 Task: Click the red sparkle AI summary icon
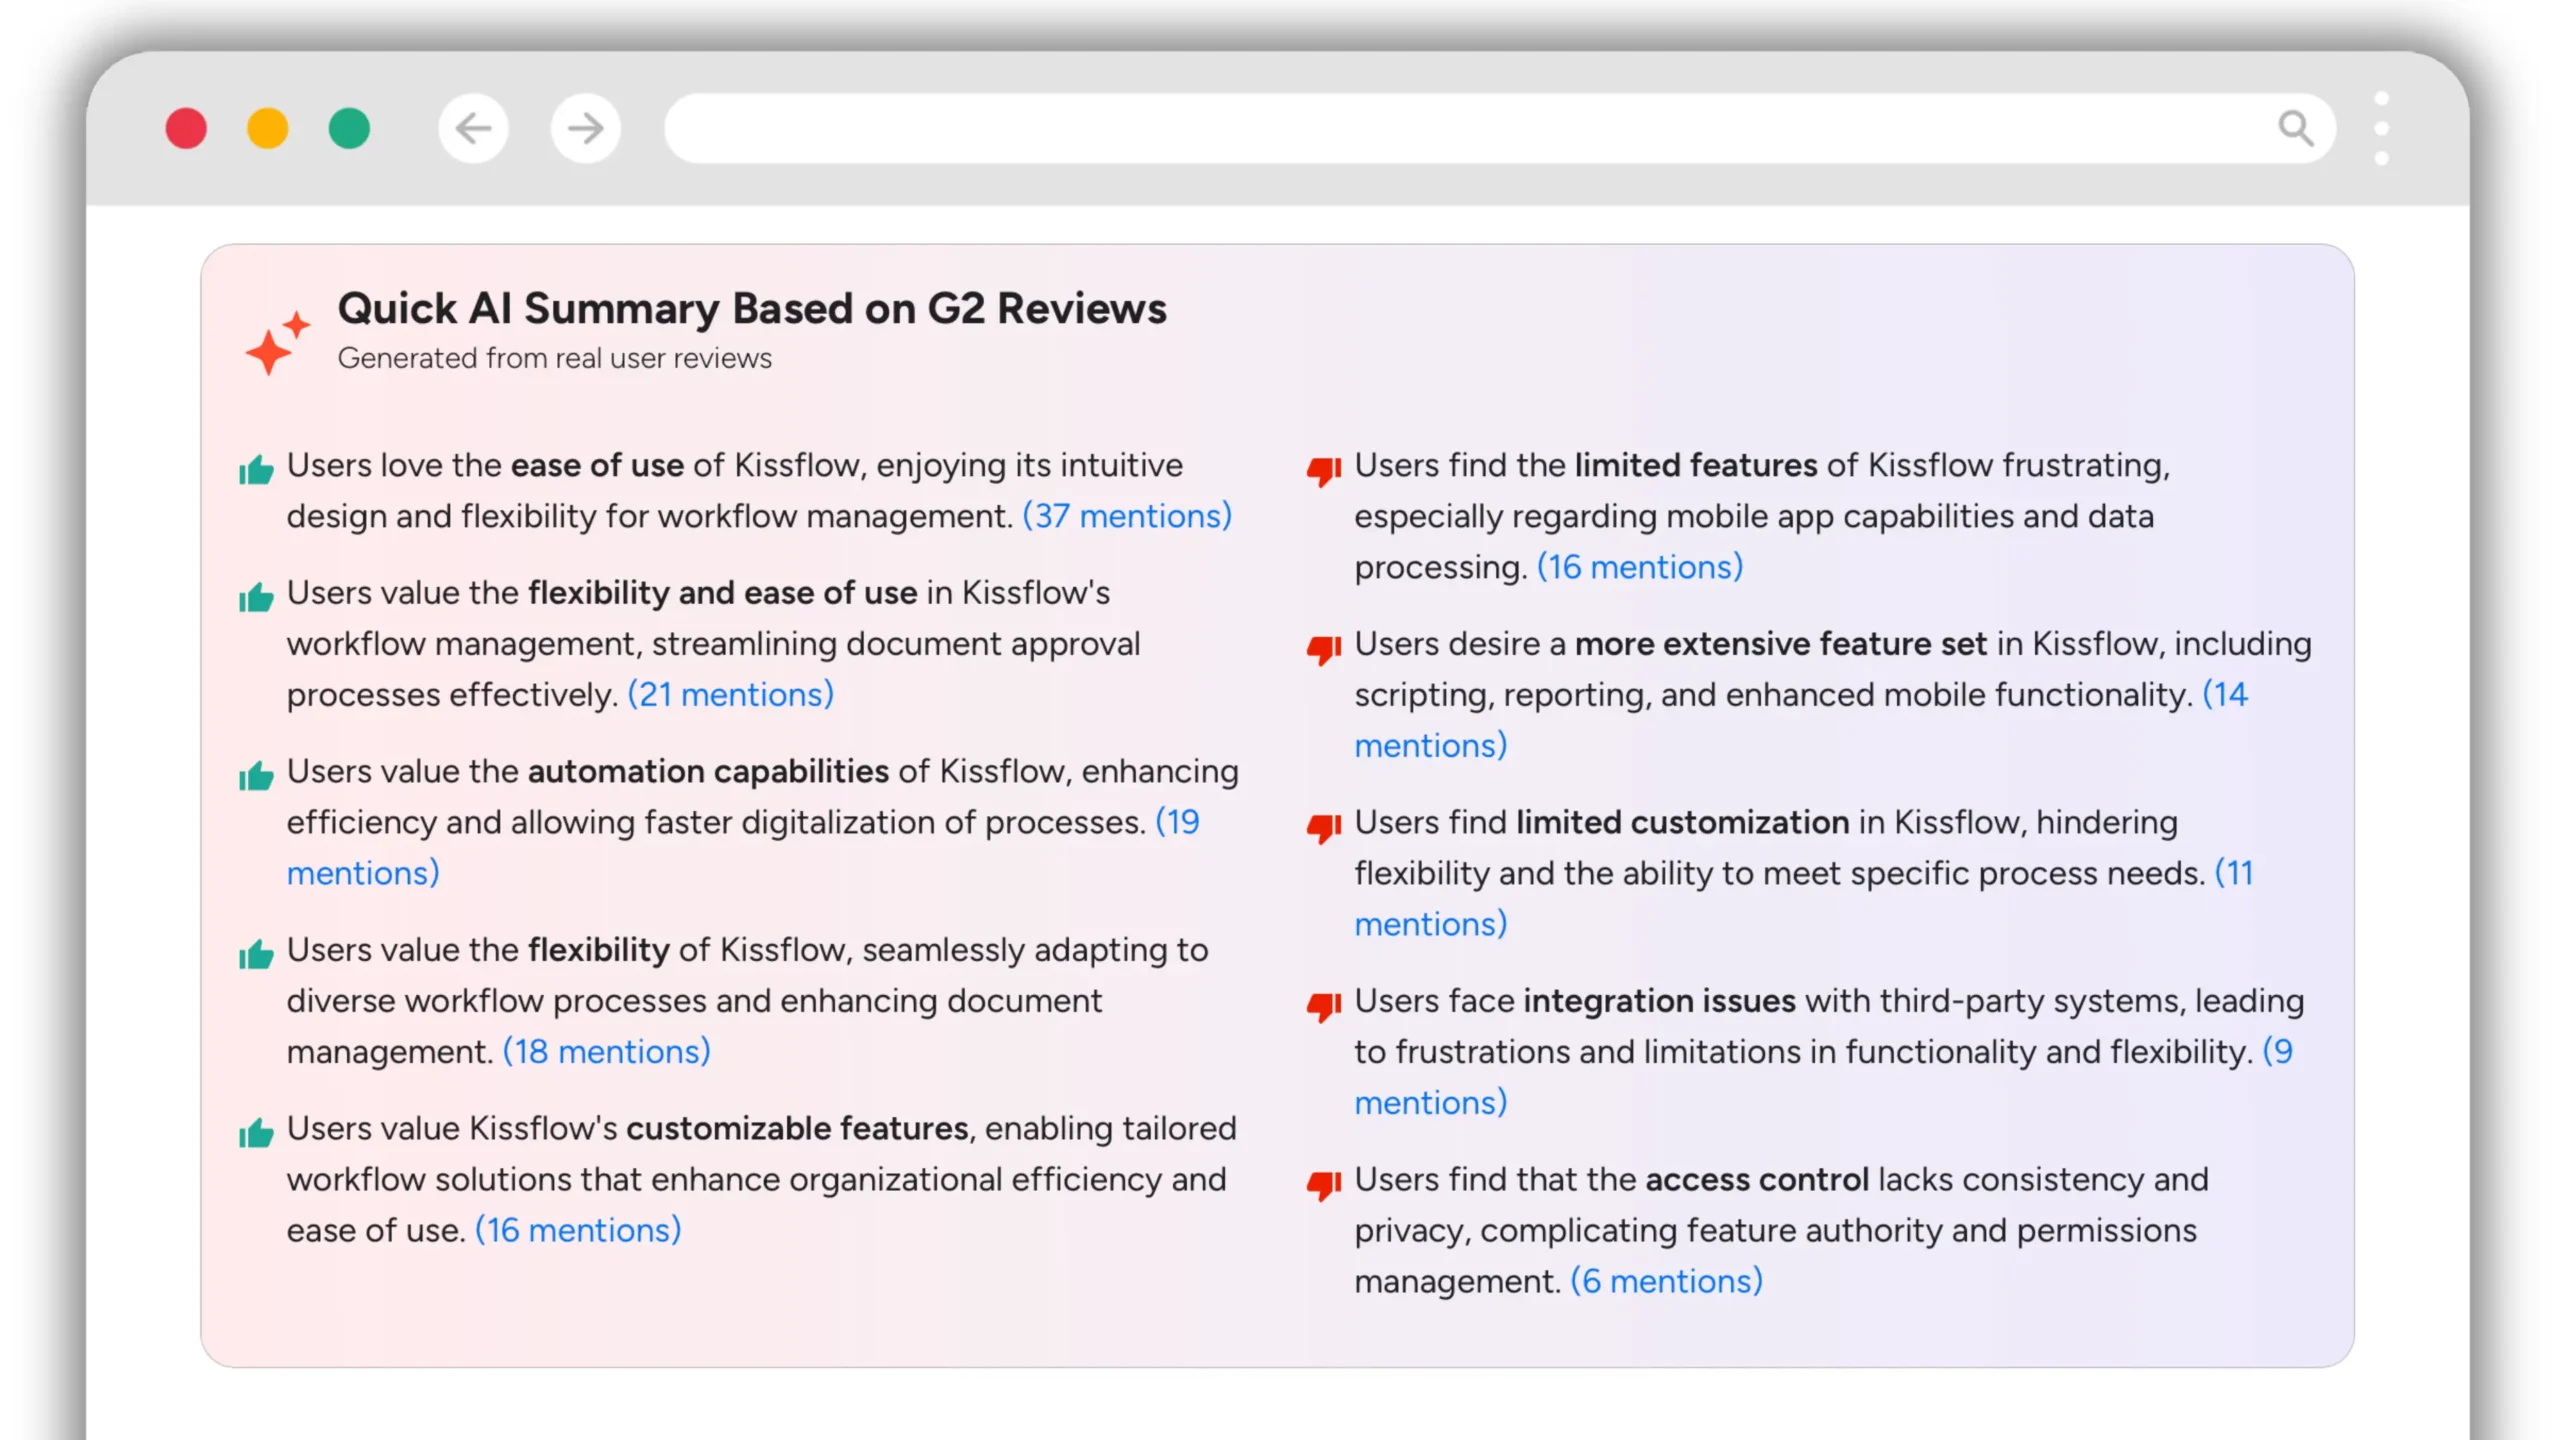277,342
